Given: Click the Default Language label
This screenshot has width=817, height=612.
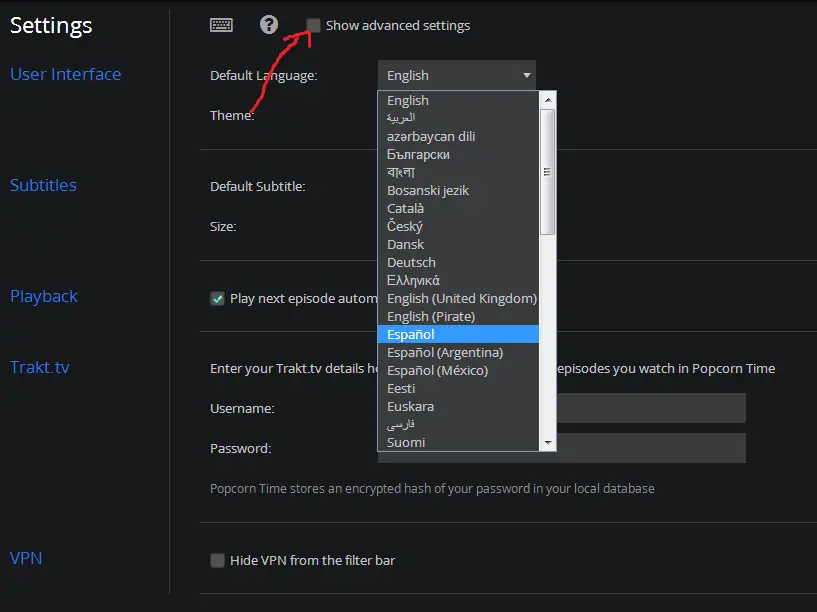Looking at the screenshot, I should tap(264, 76).
